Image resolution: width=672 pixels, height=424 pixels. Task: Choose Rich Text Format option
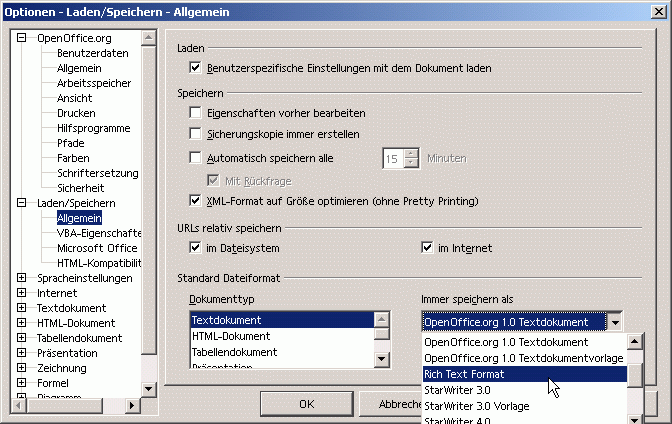[525, 374]
